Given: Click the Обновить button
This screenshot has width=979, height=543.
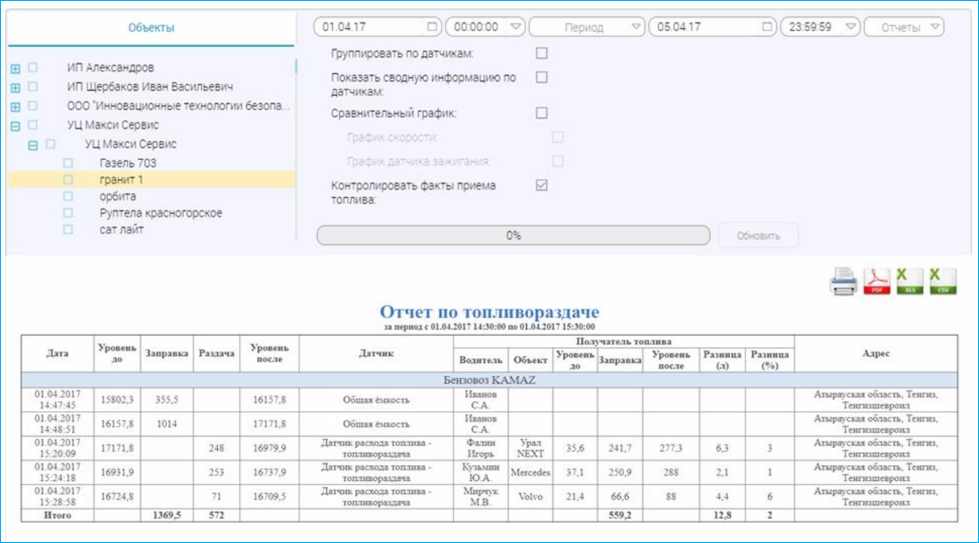Looking at the screenshot, I should (758, 235).
